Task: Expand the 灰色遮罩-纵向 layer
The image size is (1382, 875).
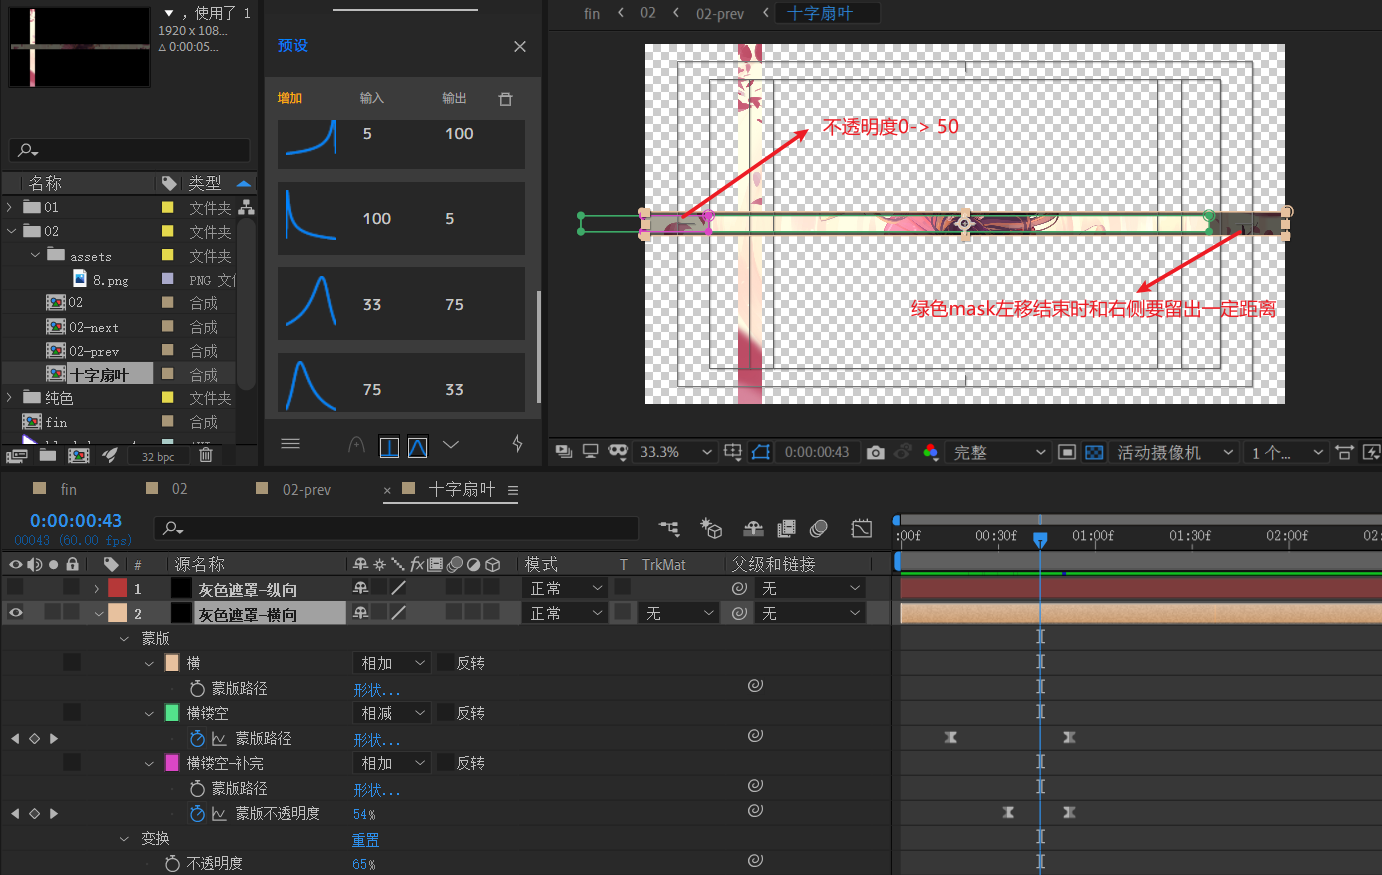Action: (97, 588)
